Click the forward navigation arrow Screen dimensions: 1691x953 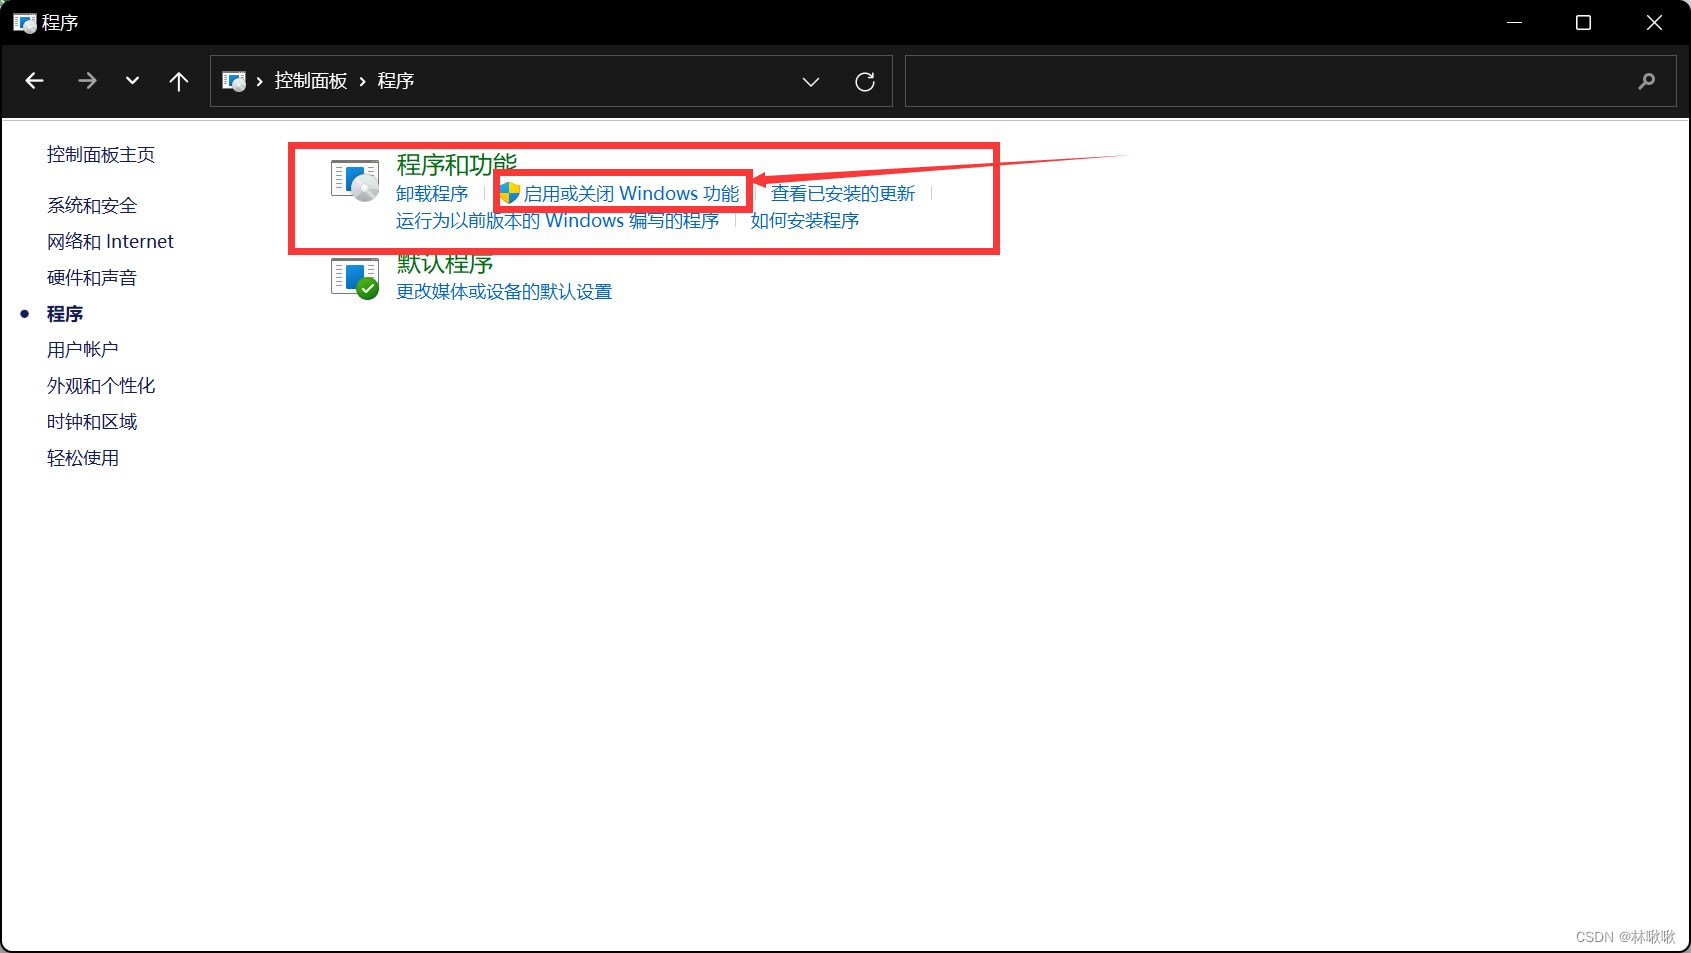tap(87, 81)
